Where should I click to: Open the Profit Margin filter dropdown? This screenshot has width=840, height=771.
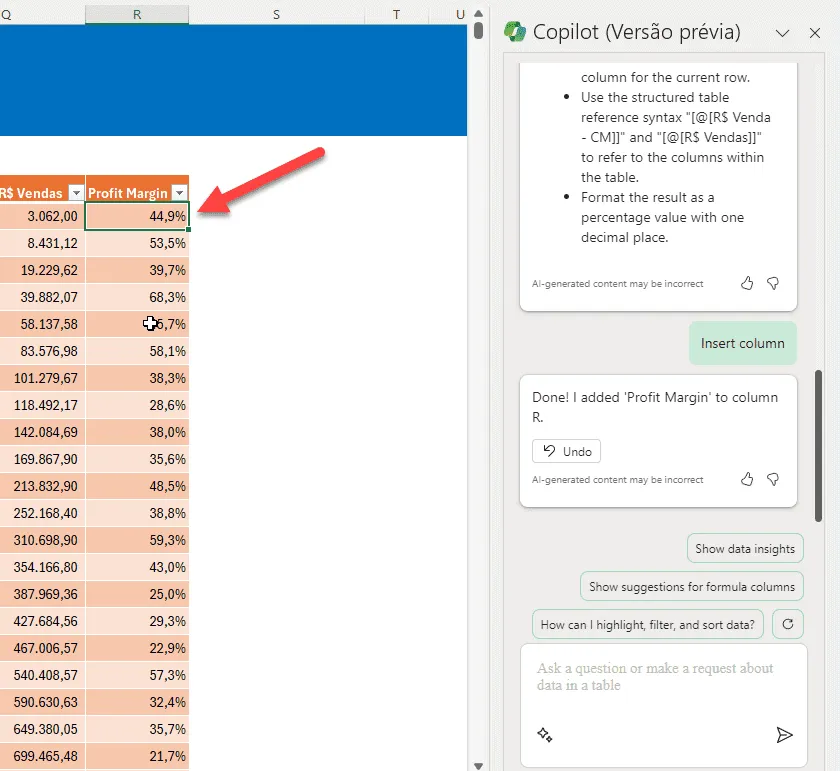pos(180,193)
